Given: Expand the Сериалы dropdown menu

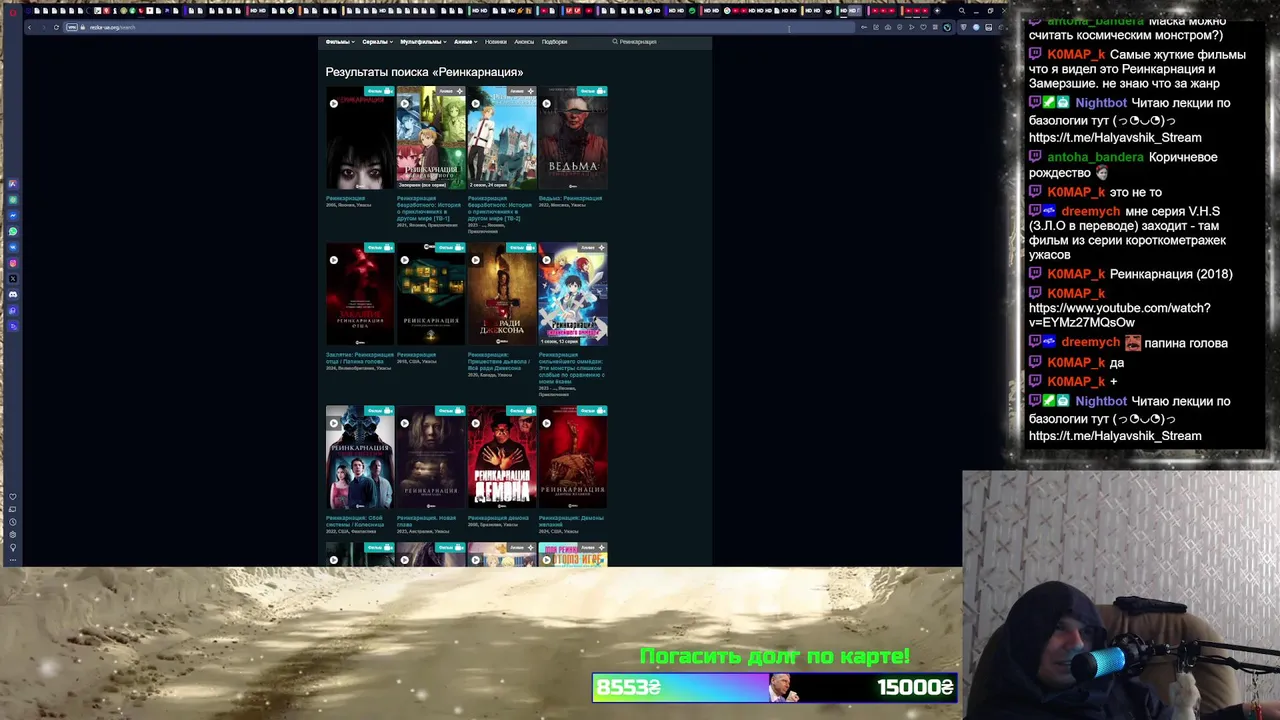Looking at the screenshot, I should [x=377, y=42].
